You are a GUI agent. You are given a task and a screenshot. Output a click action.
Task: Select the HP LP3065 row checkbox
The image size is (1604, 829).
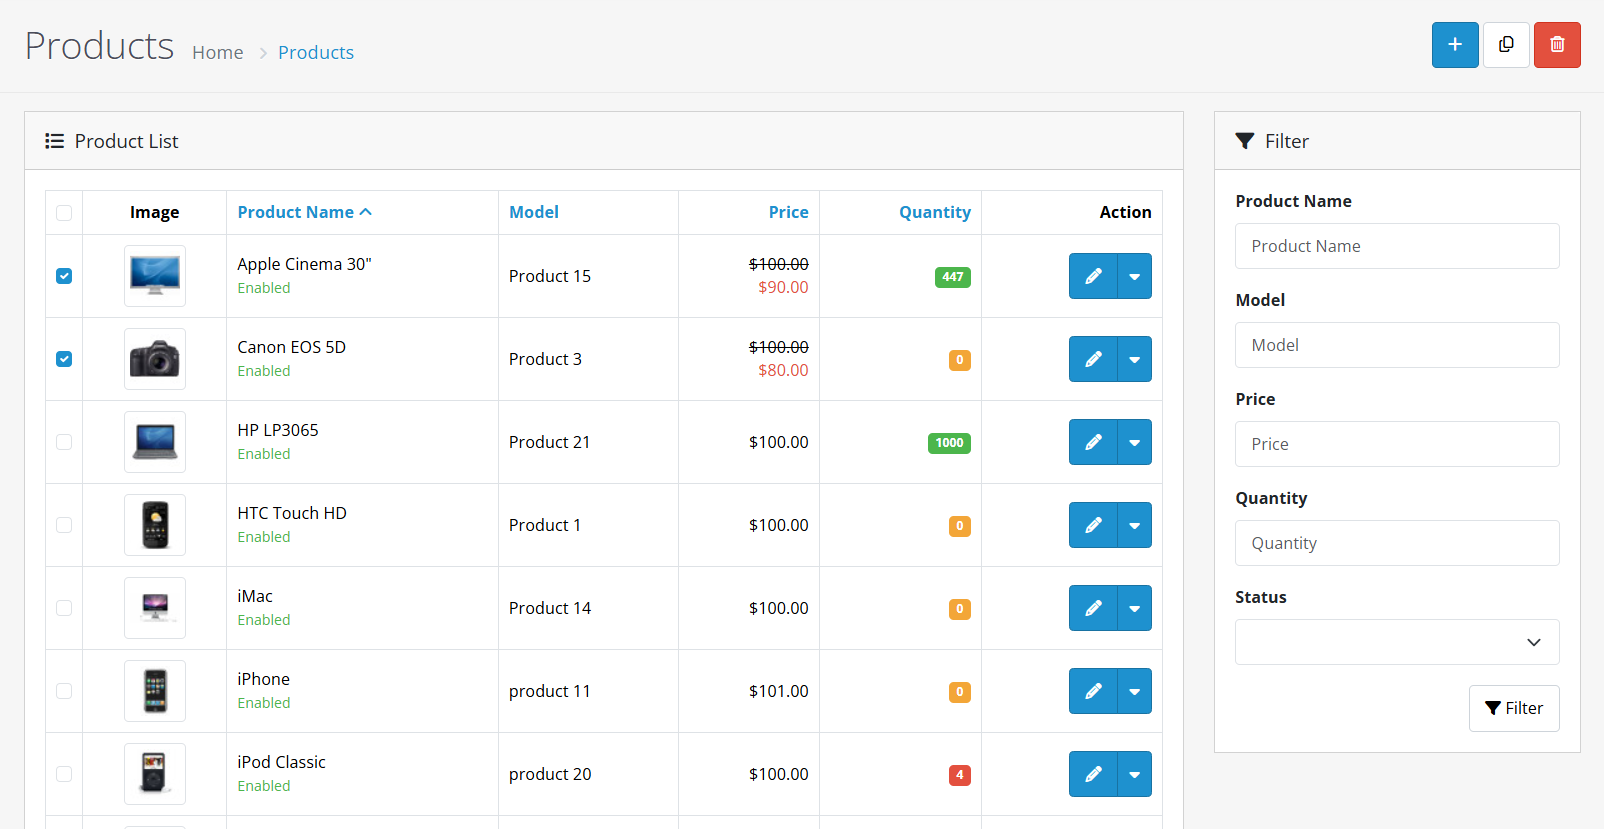pyautogui.click(x=64, y=442)
